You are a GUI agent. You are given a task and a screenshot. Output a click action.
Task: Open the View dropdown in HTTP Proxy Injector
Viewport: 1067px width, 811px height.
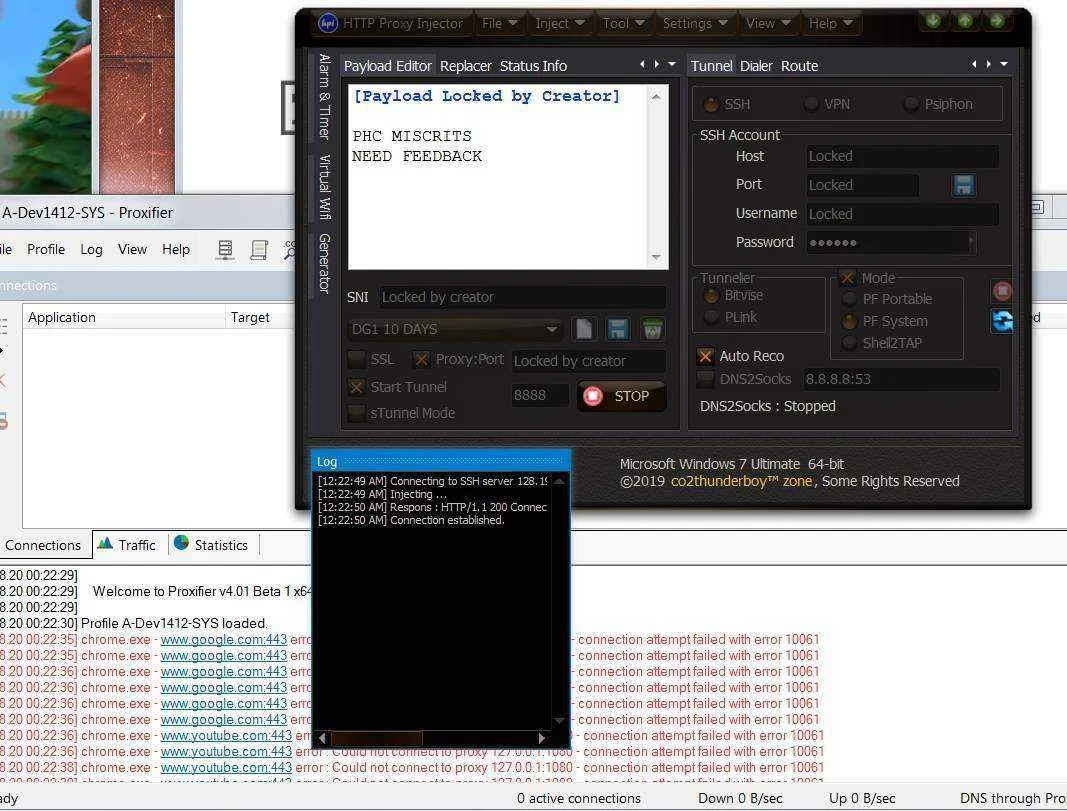click(768, 23)
